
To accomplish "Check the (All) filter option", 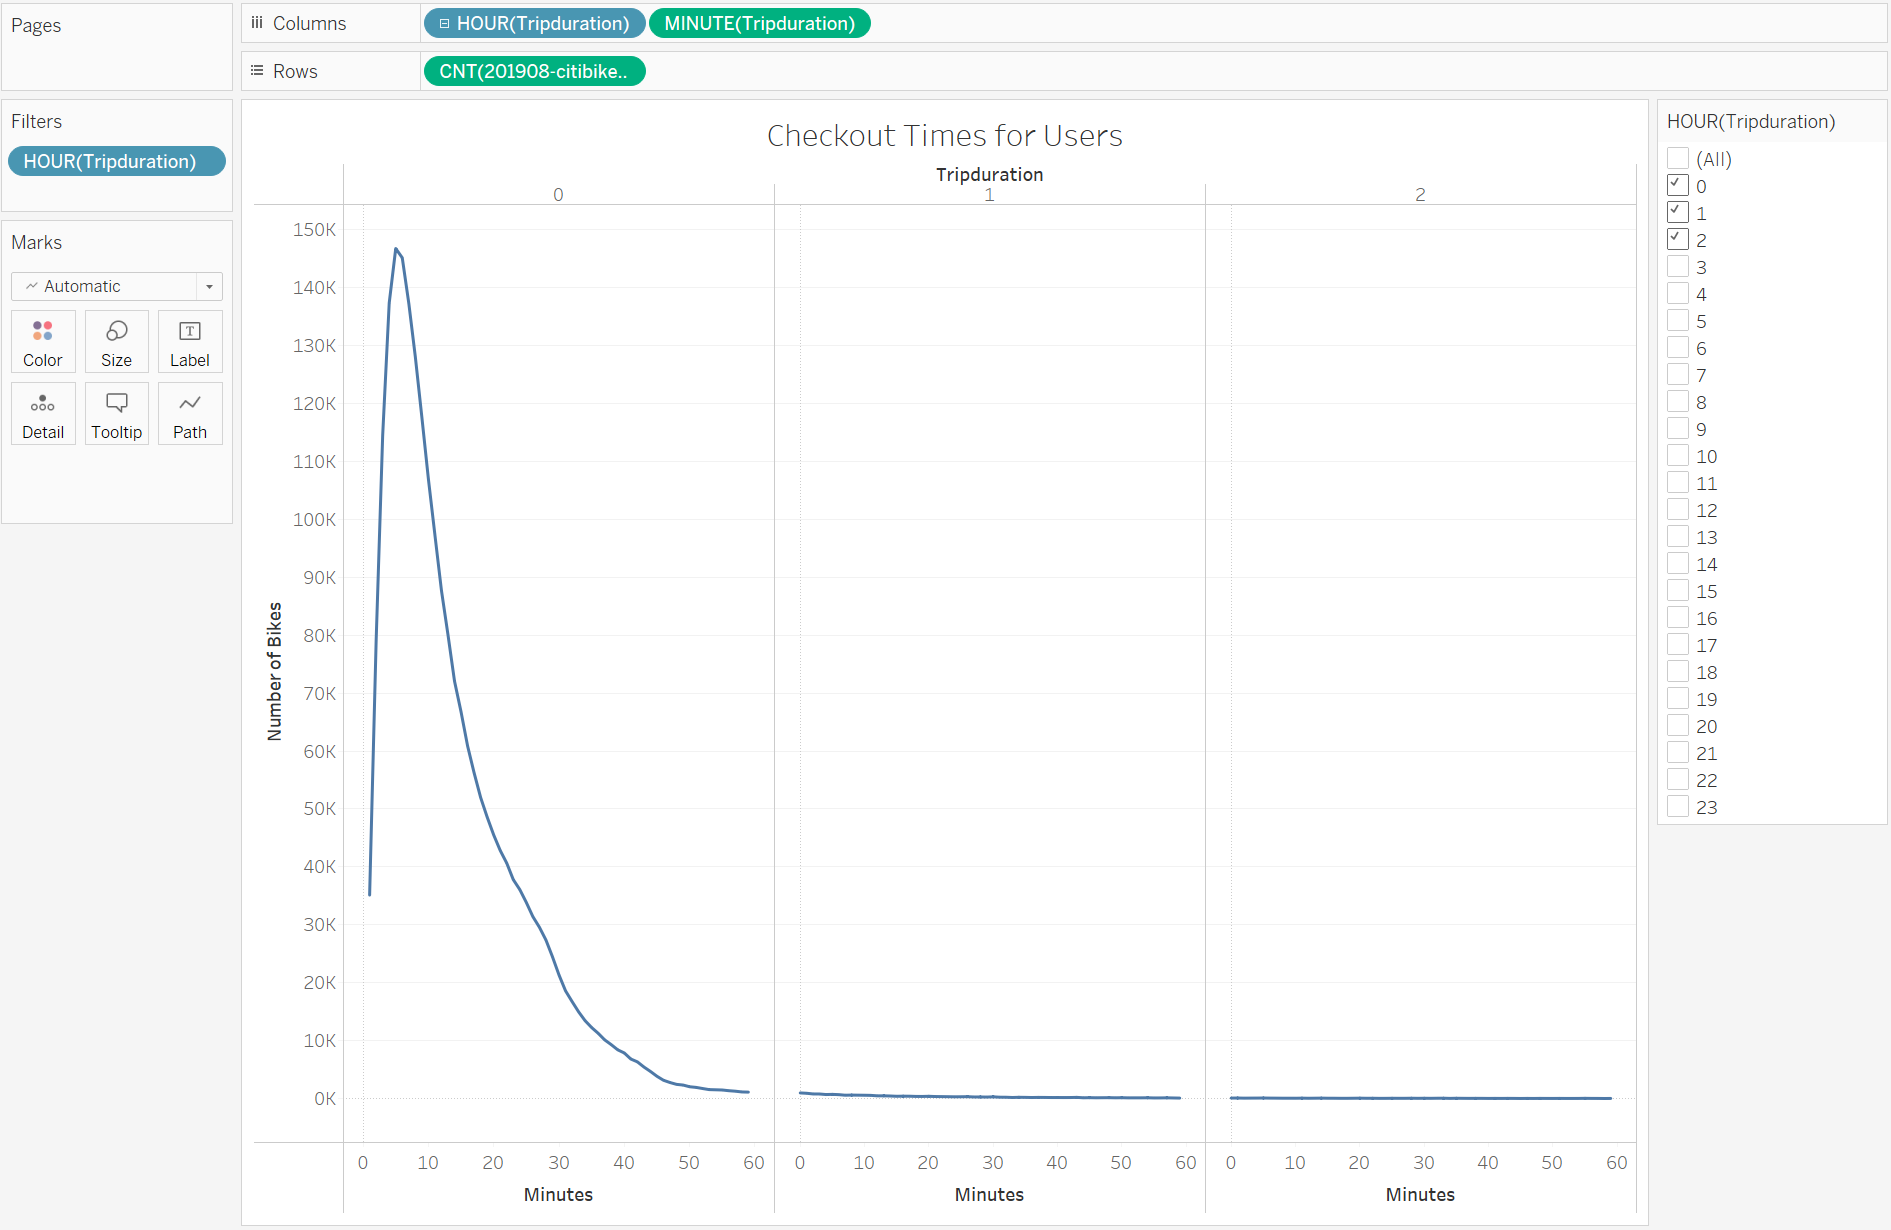I will [x=1678, y=158].
